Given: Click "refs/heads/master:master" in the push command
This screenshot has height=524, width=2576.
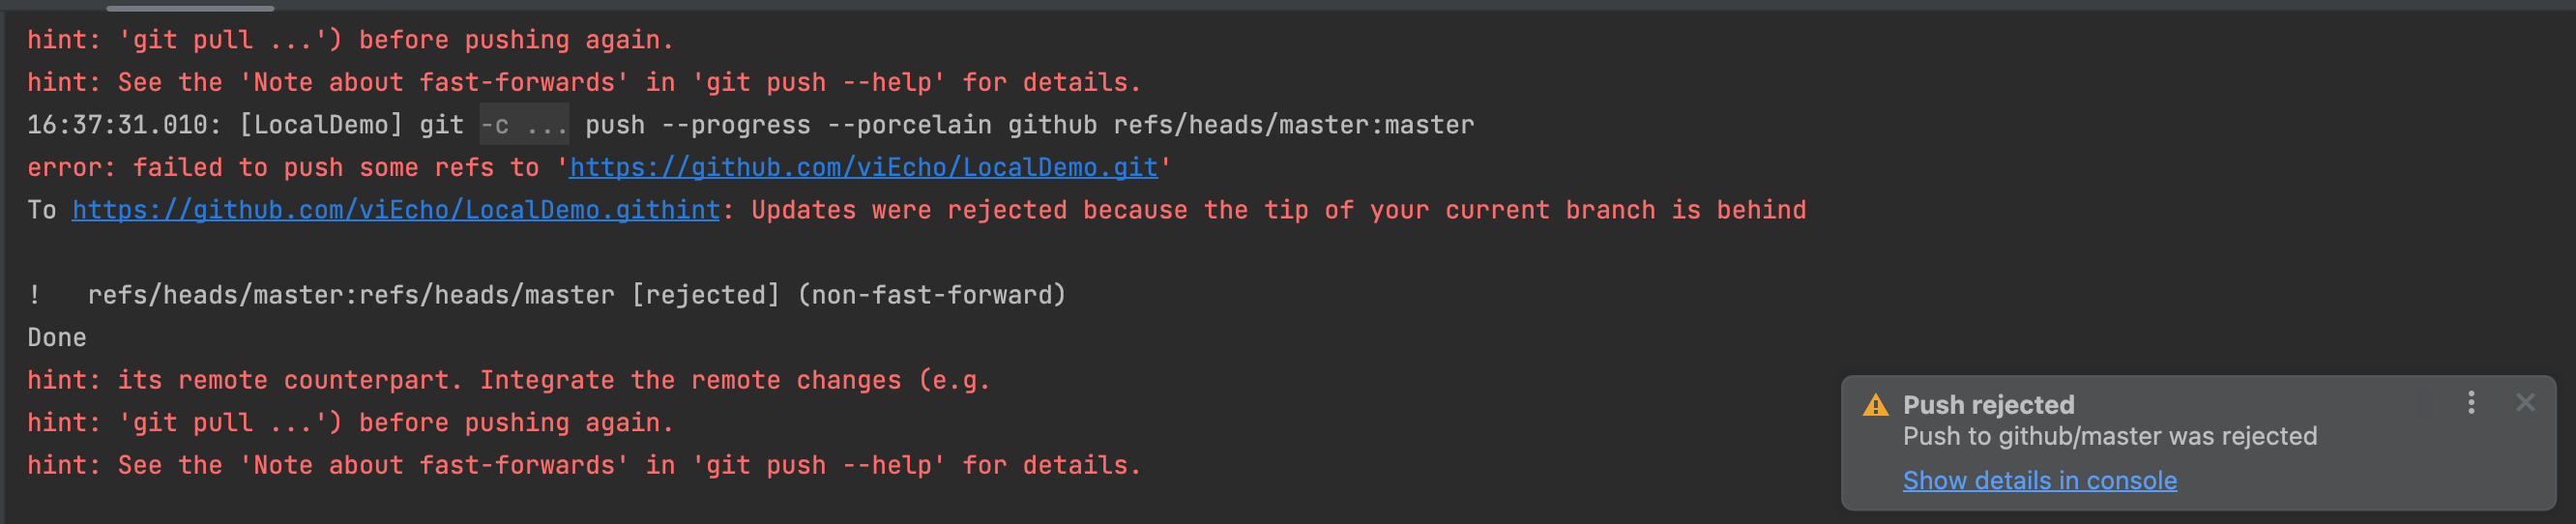Looking at the screenshot, I should point(1293,125).
